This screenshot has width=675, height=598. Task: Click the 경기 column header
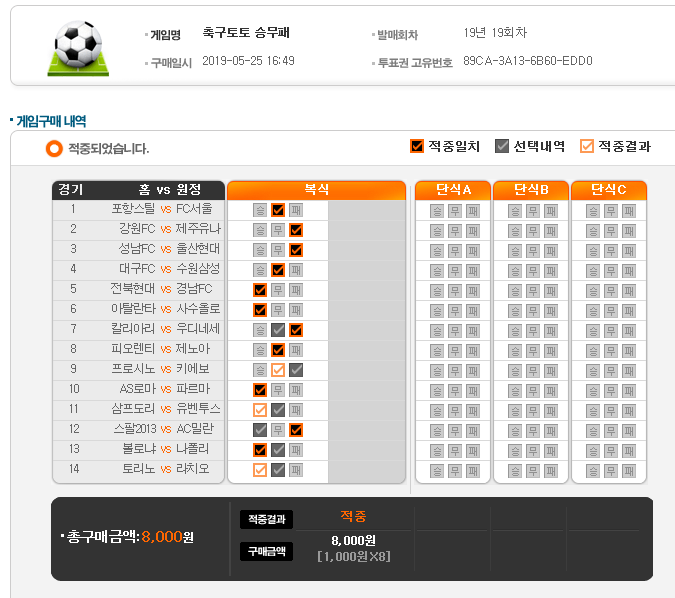point(71,189)
